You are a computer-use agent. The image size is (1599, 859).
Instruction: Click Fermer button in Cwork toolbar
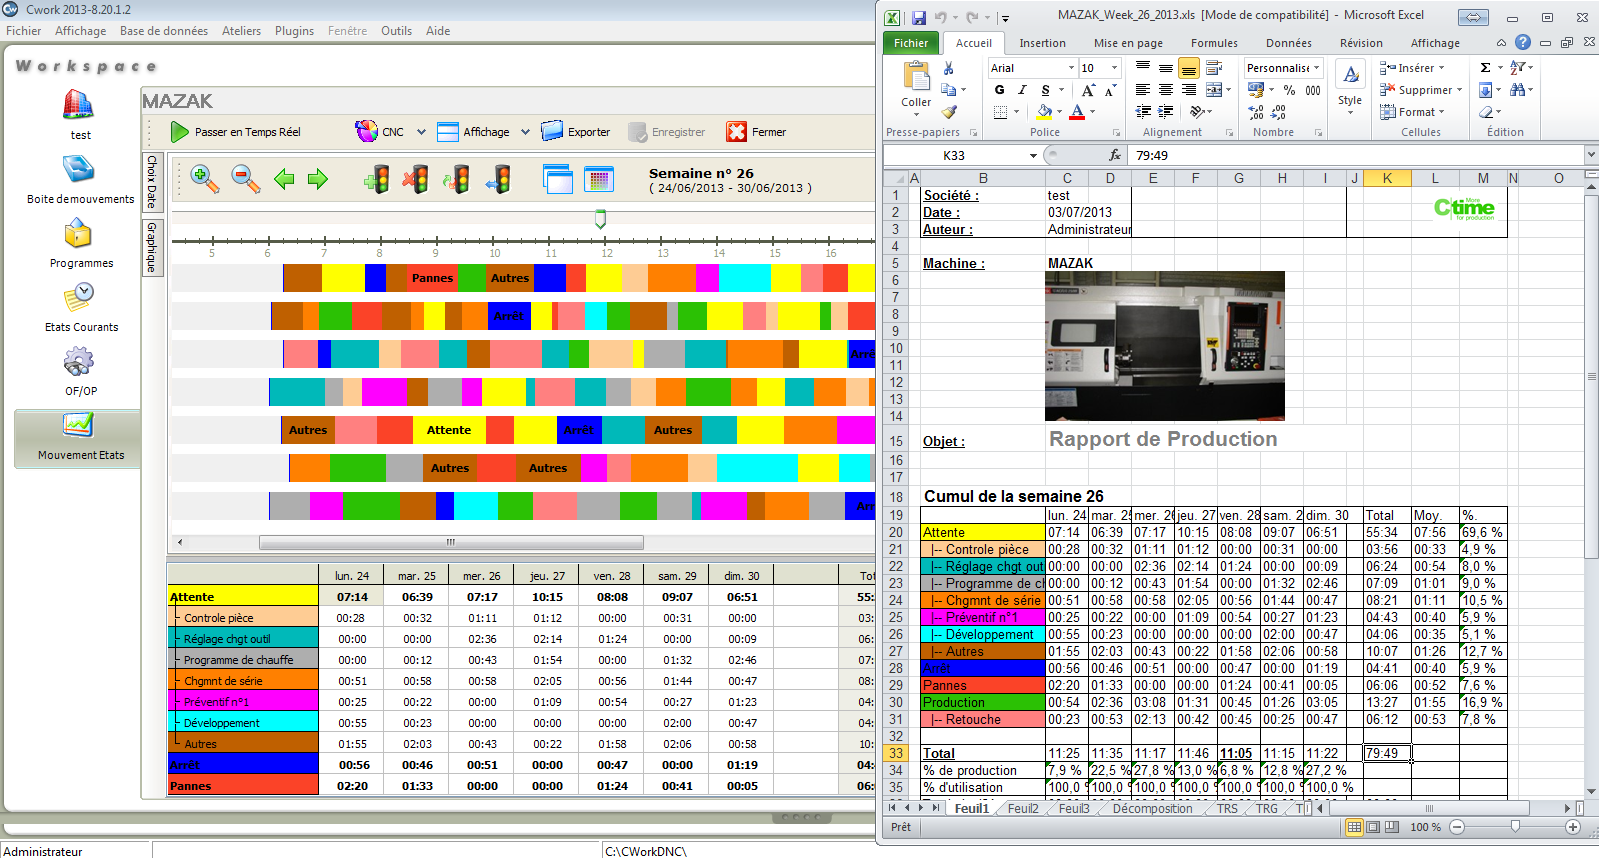pyautogui.click(x=757, y=132)
